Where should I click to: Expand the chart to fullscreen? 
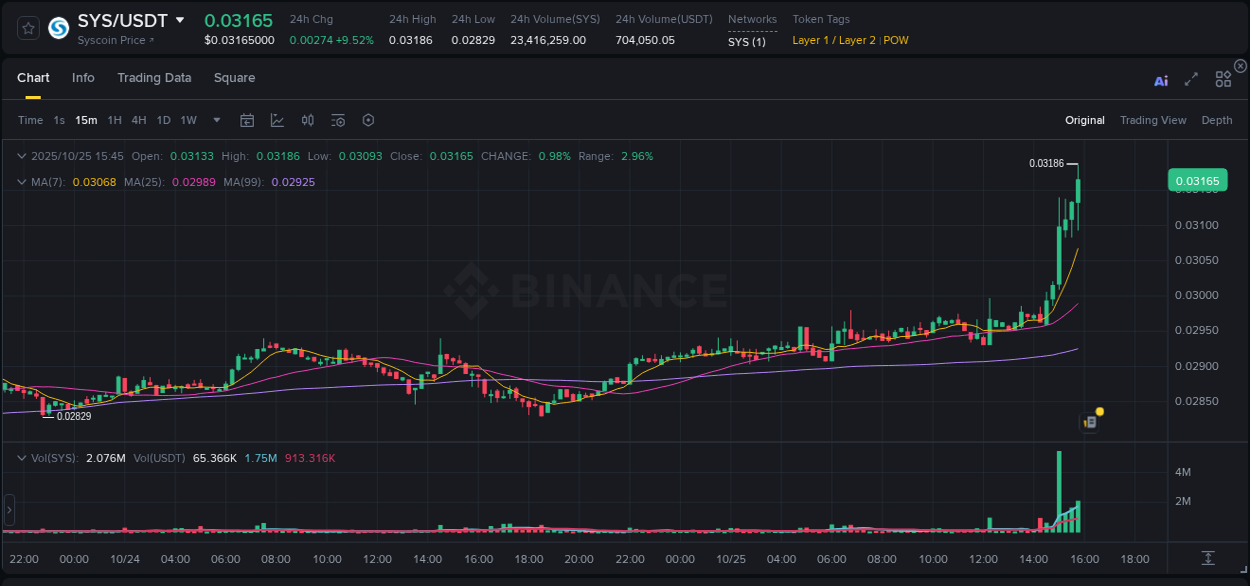[1191, 80]
